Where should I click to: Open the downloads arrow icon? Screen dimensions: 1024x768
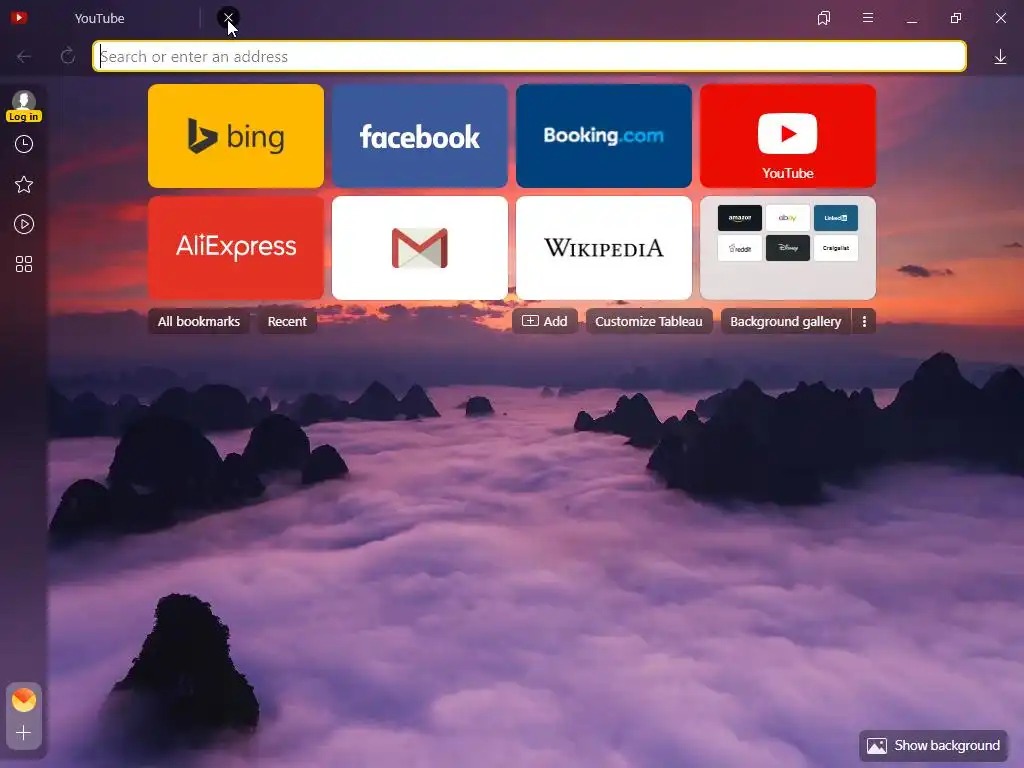tap(1000, 57)
